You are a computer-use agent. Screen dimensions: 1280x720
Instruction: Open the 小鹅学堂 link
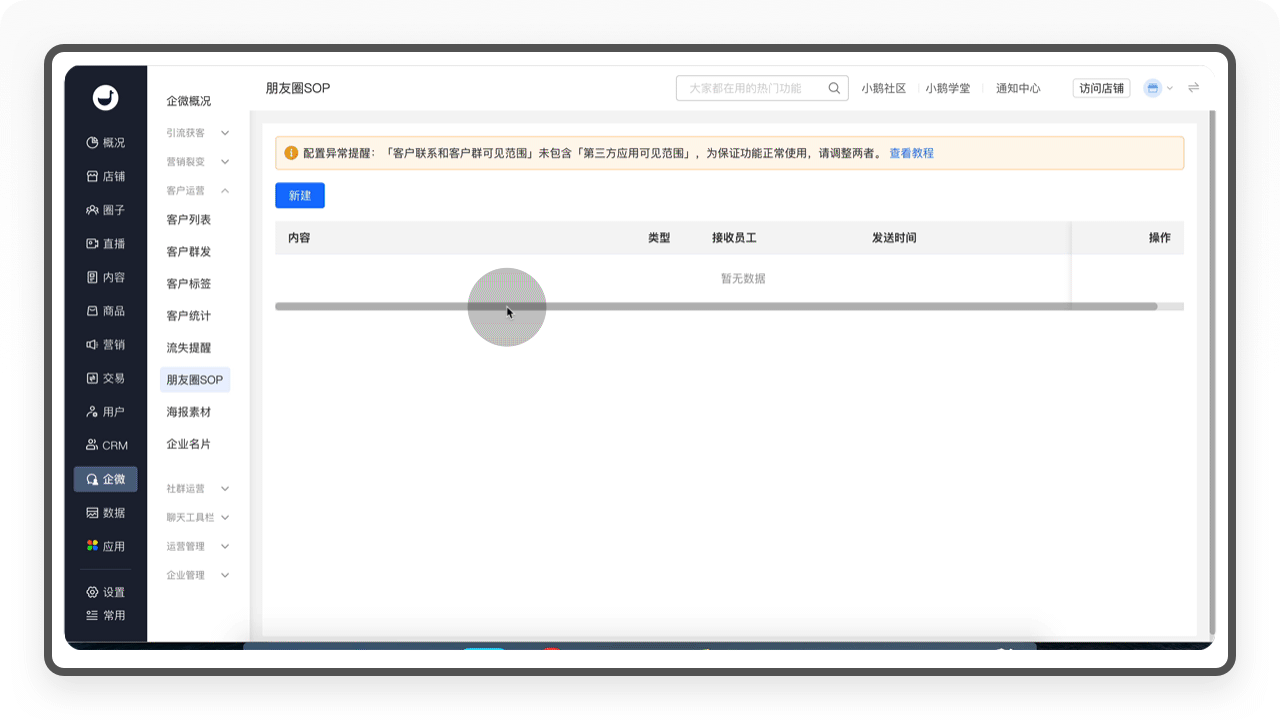pyautogui.click(x=948, y=88)
